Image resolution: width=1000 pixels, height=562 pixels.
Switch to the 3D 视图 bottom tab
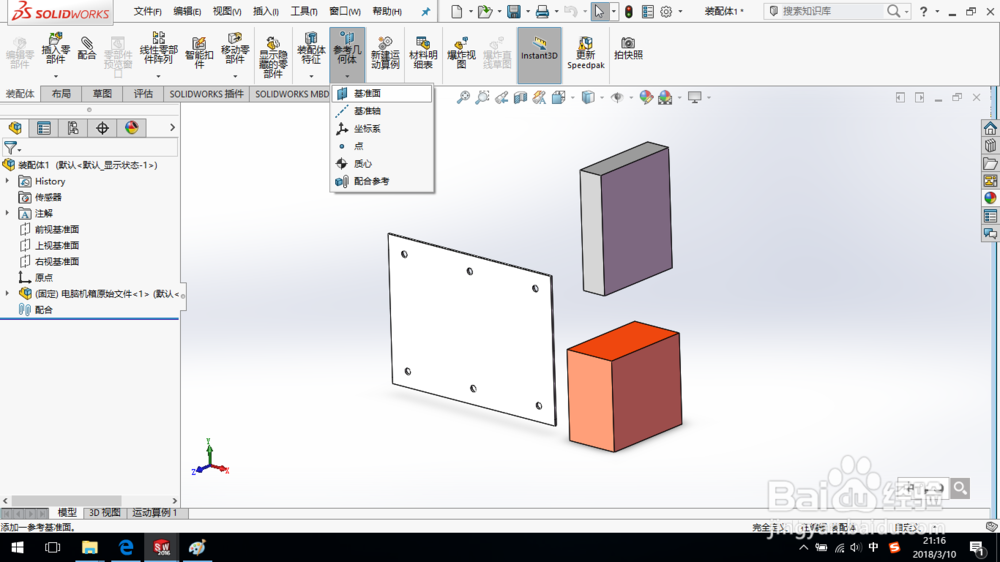[105, 513]
